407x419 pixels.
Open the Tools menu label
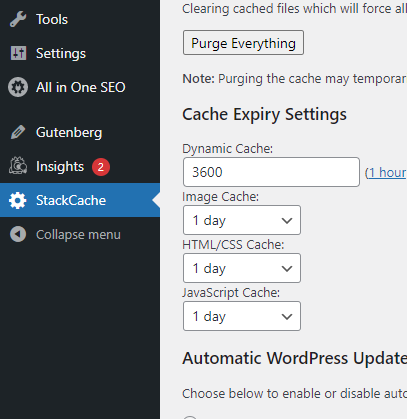pos(52,19)
